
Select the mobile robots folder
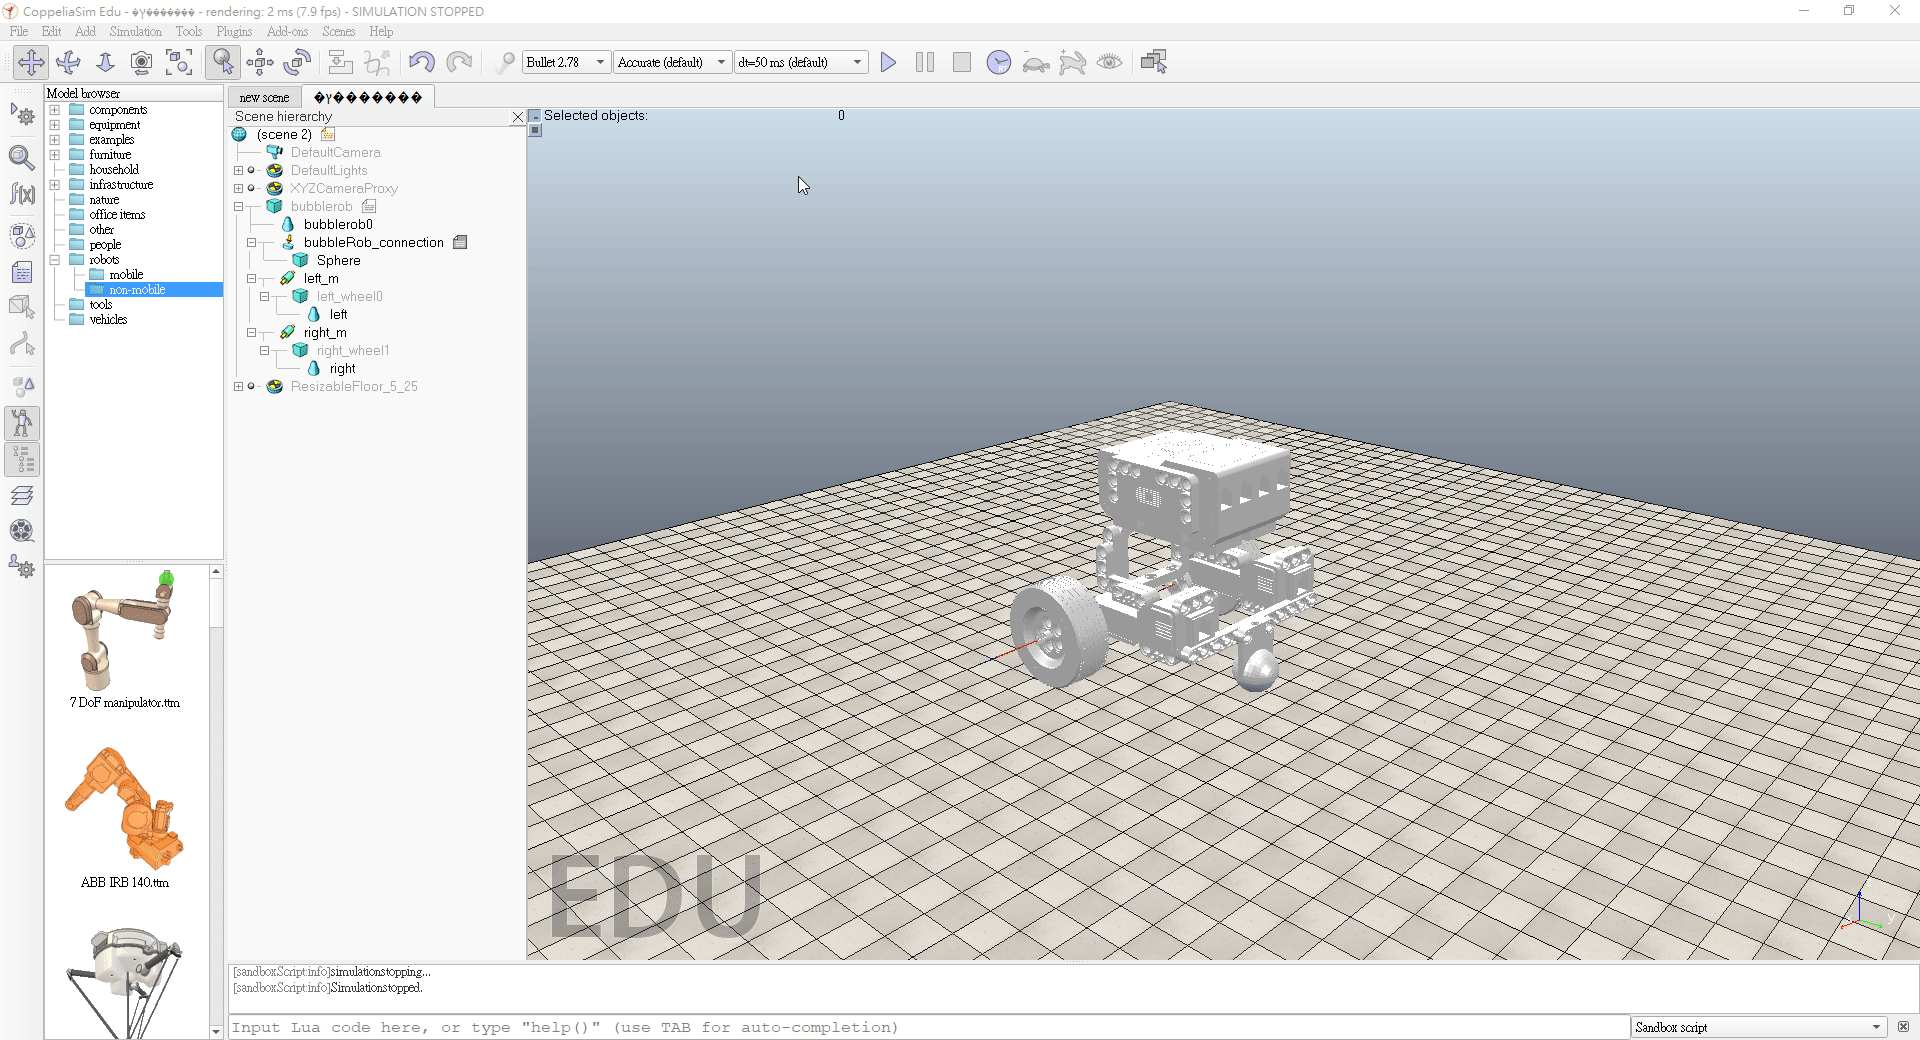tap(126, 275)
